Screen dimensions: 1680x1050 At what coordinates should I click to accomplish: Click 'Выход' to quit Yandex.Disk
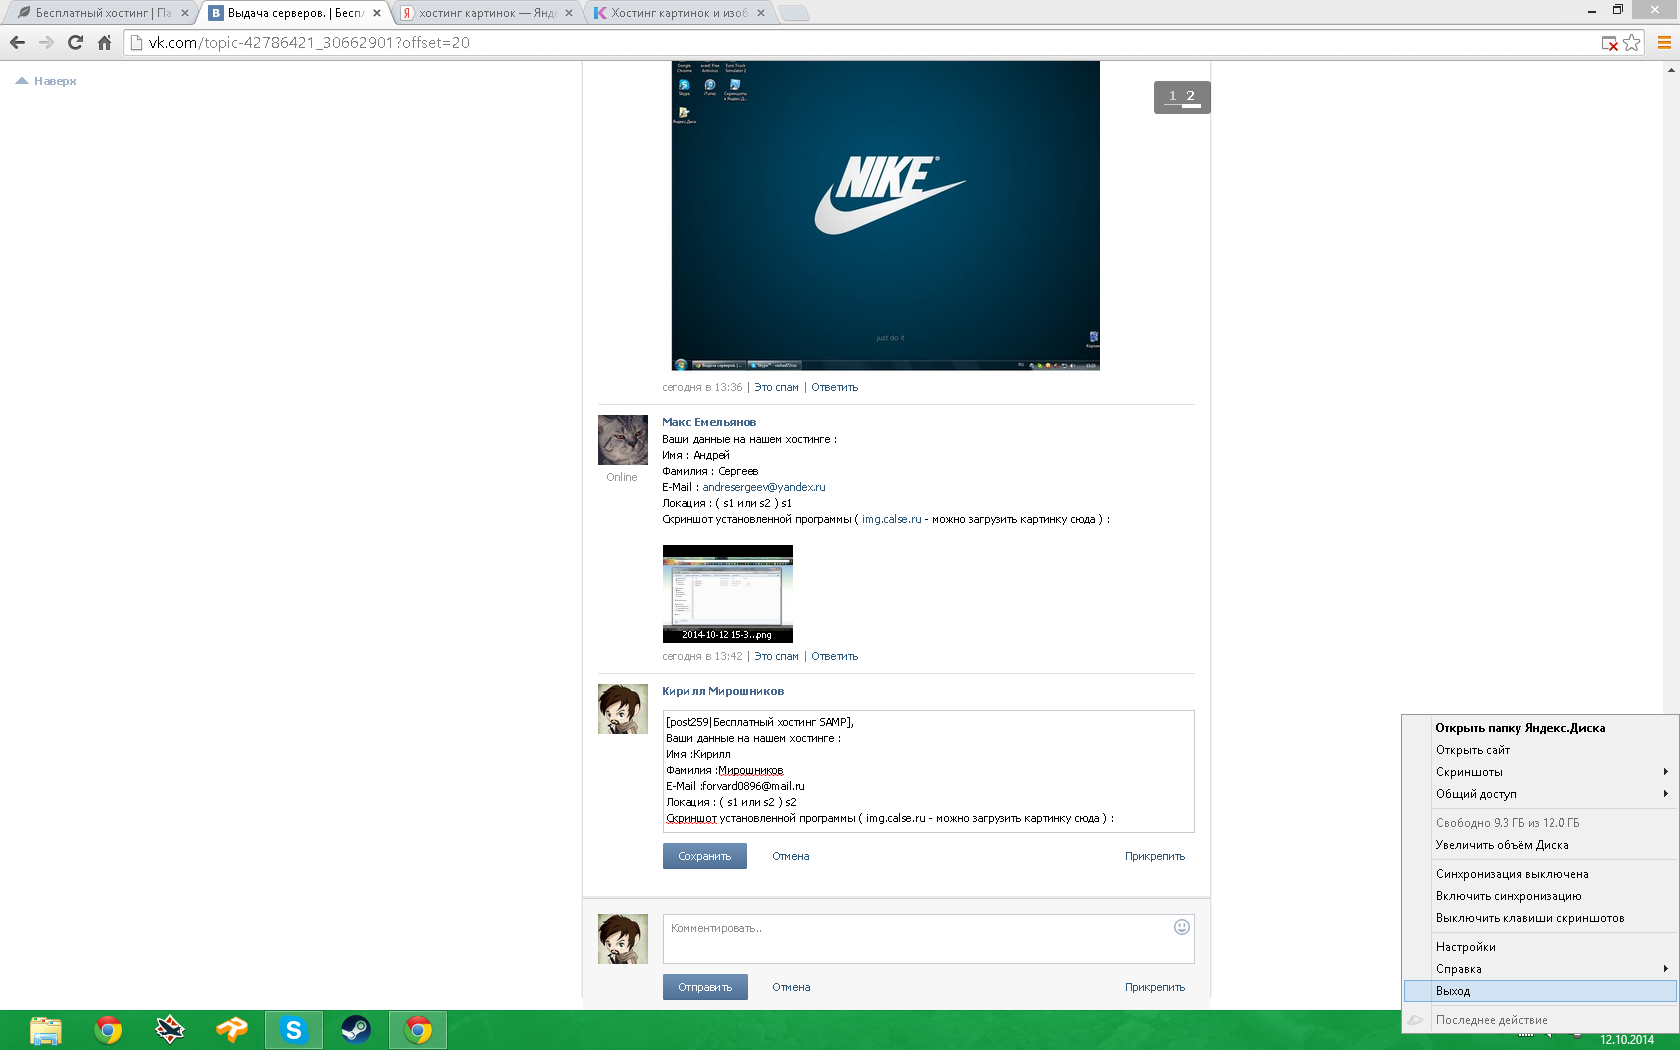[1540, 991]
